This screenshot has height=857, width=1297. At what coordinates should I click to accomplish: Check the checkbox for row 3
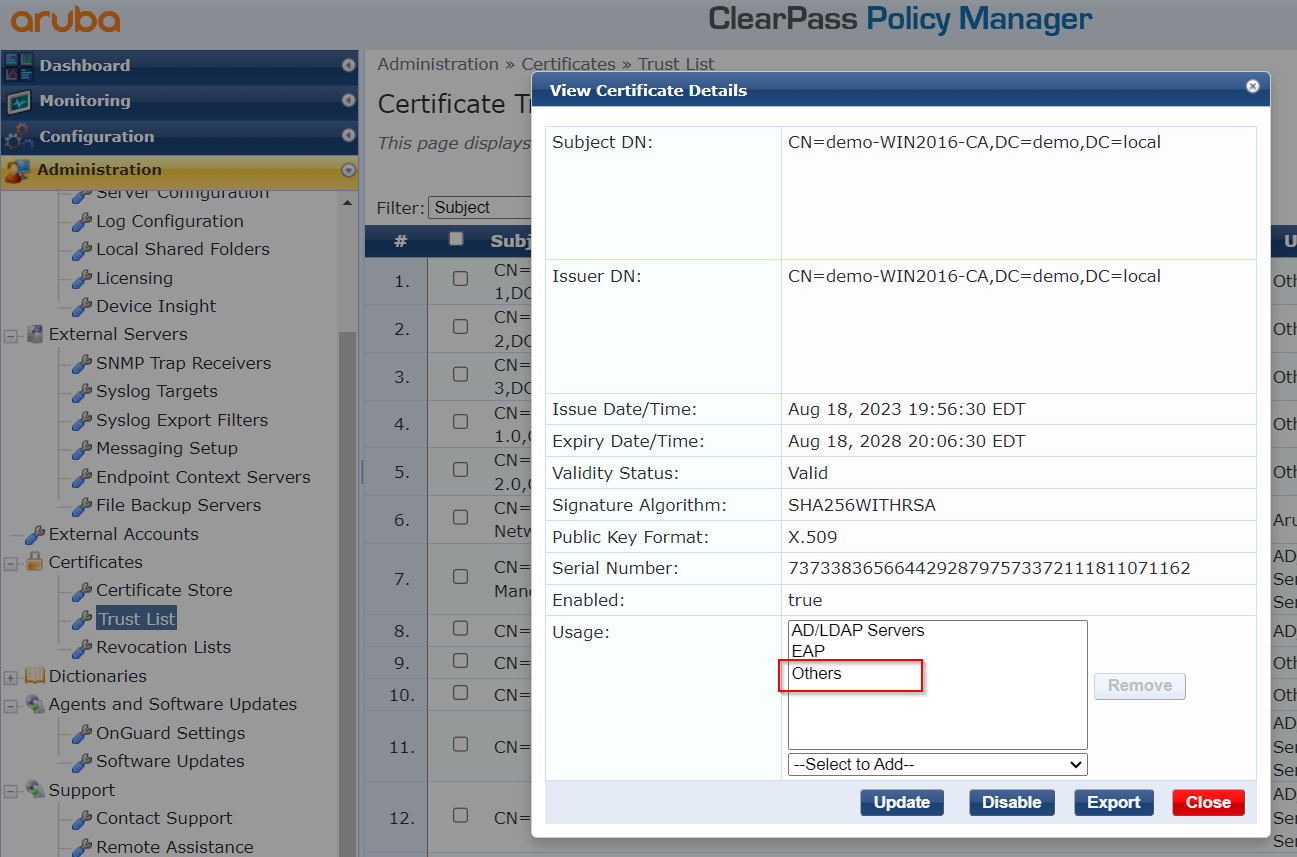pyautogui.click(x=460, y=374)
